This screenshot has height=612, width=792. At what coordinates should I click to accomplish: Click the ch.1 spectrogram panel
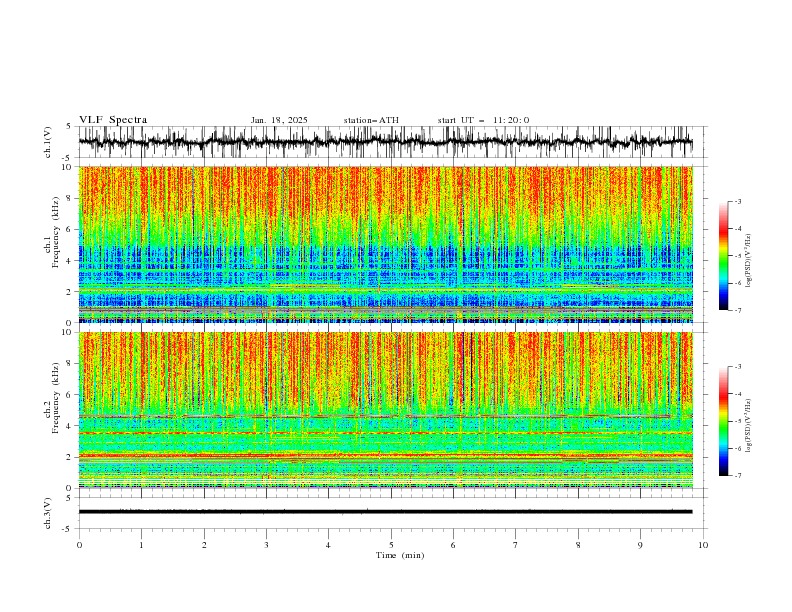(386, 244)
